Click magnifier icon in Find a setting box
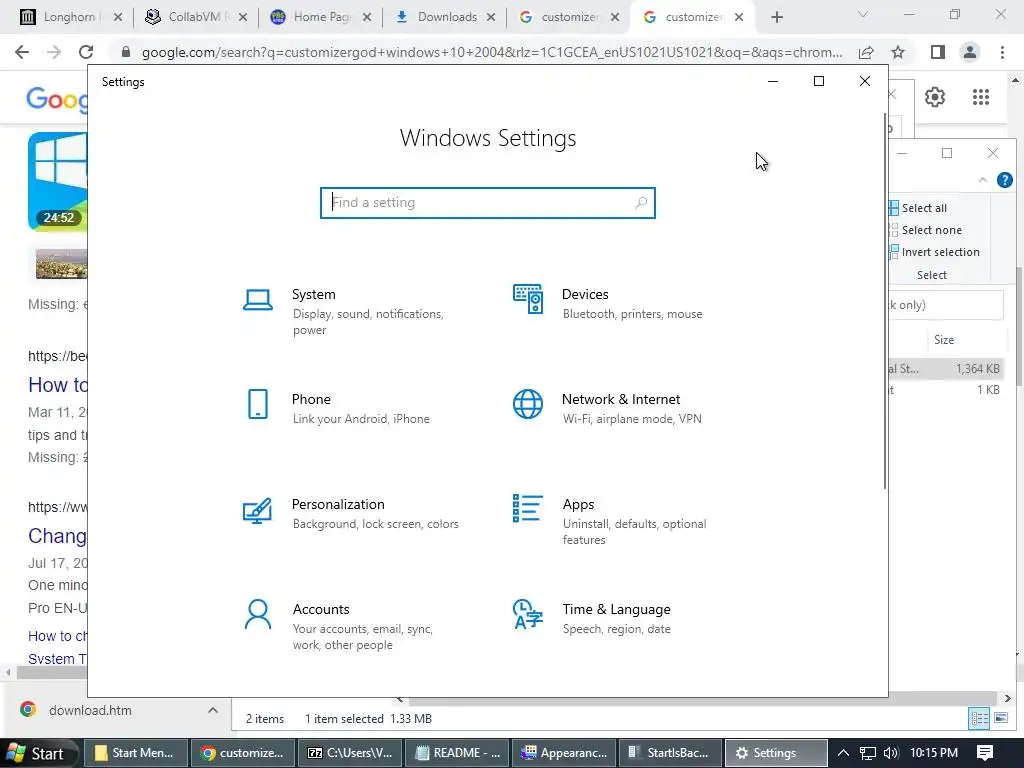1024x768 pixels. (x=641, y=202)
